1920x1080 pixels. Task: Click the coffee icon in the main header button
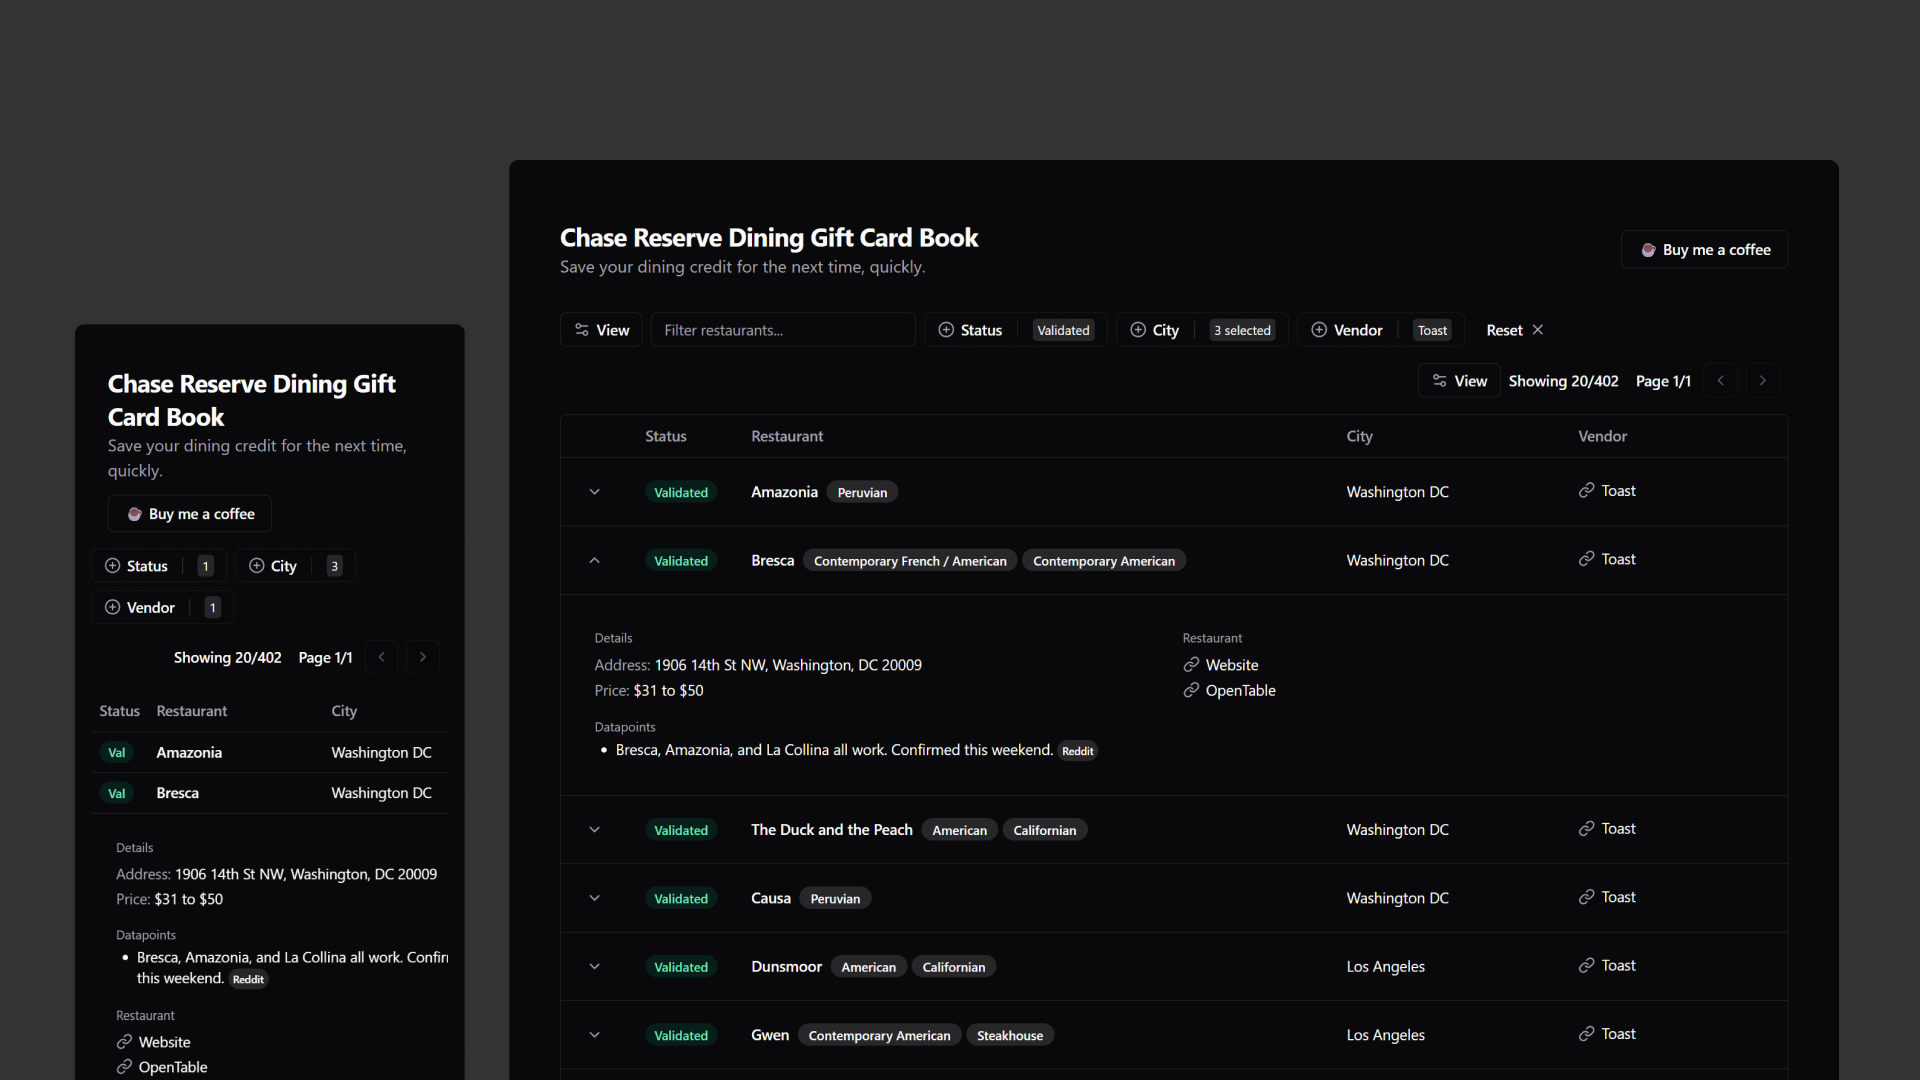pyautogui.click(x=1648, y=250)
